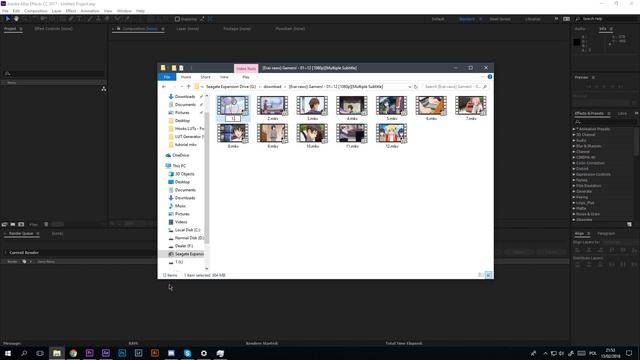
Task: Click the Explorer search field
Action: pos(455,87)
